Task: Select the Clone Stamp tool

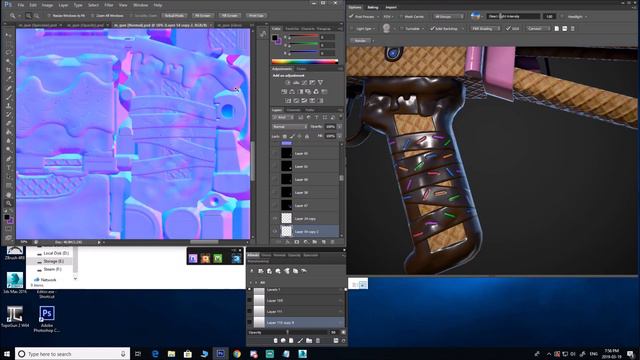Action: point(9,106)
